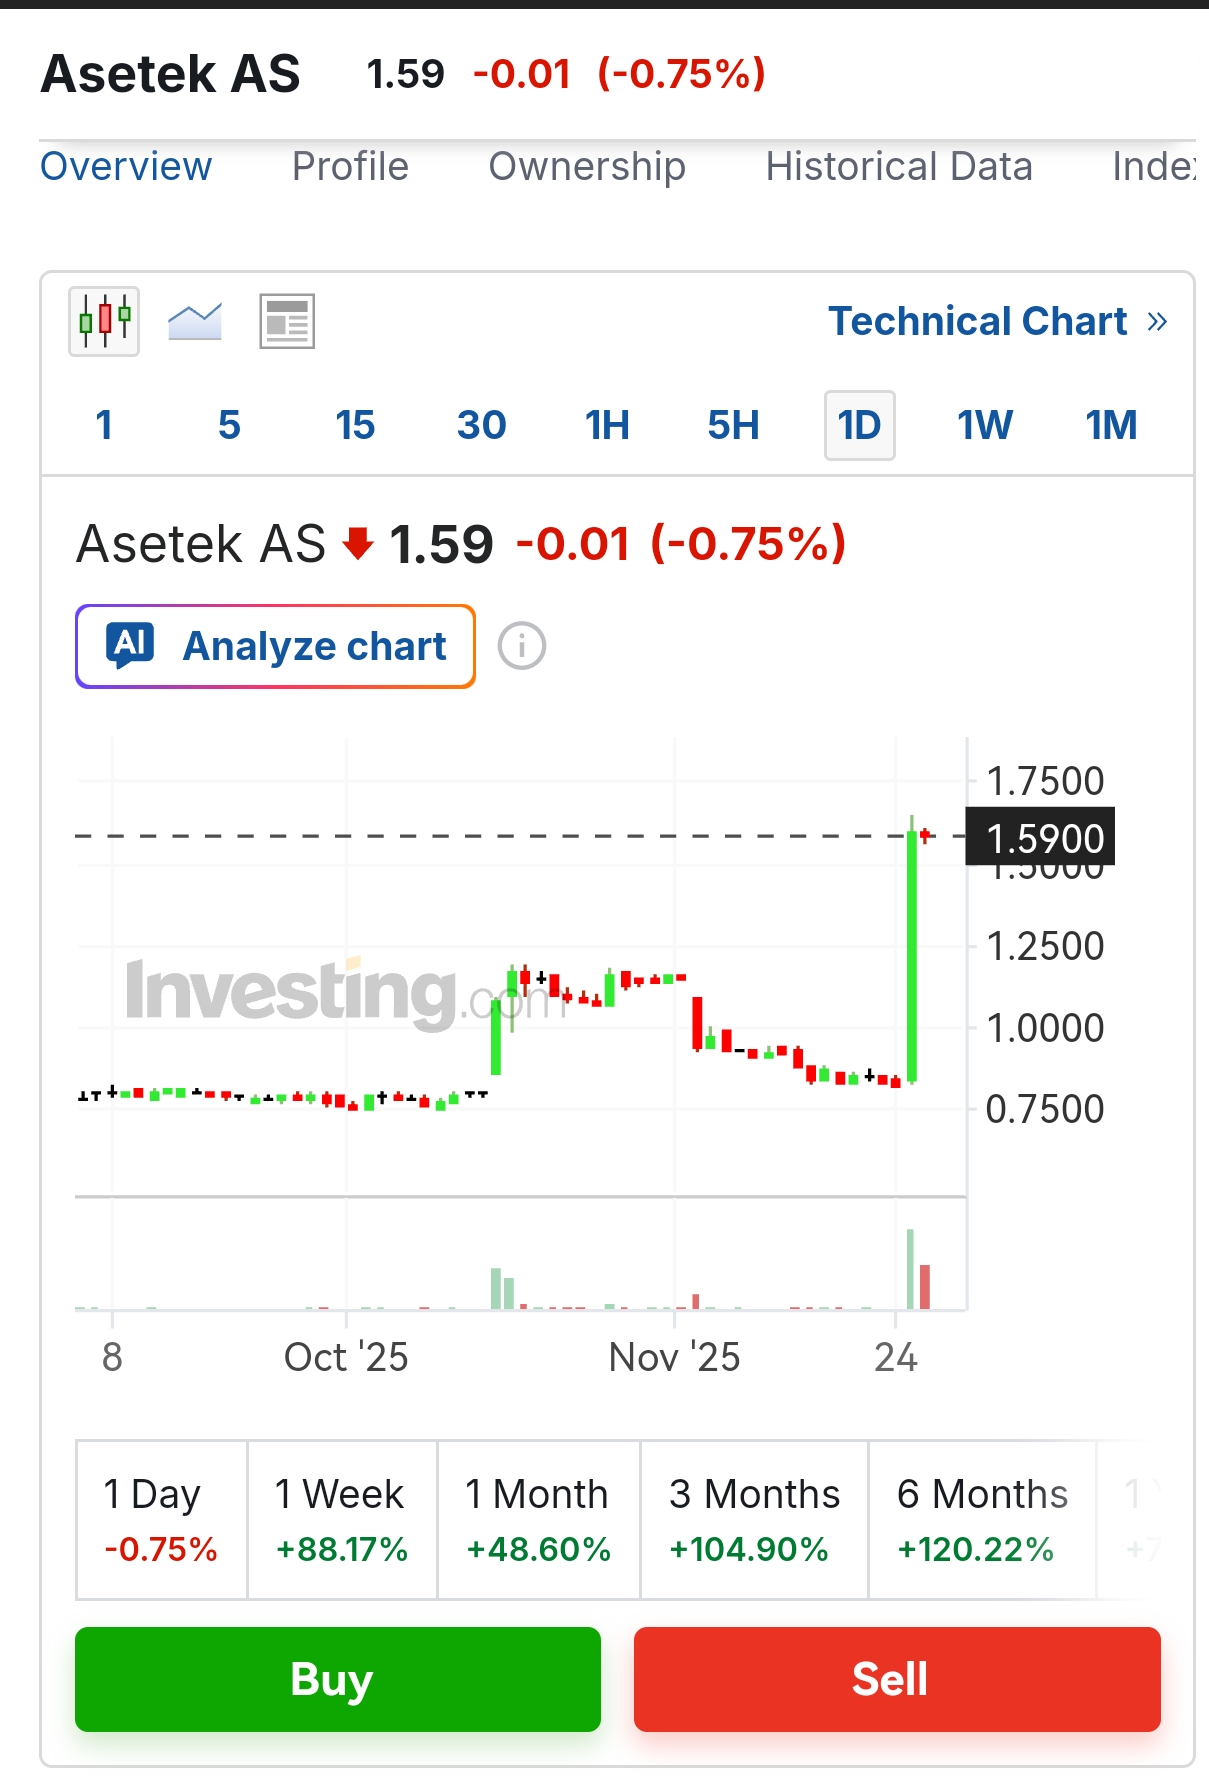Switch to the area chart icon

[195, 322]
